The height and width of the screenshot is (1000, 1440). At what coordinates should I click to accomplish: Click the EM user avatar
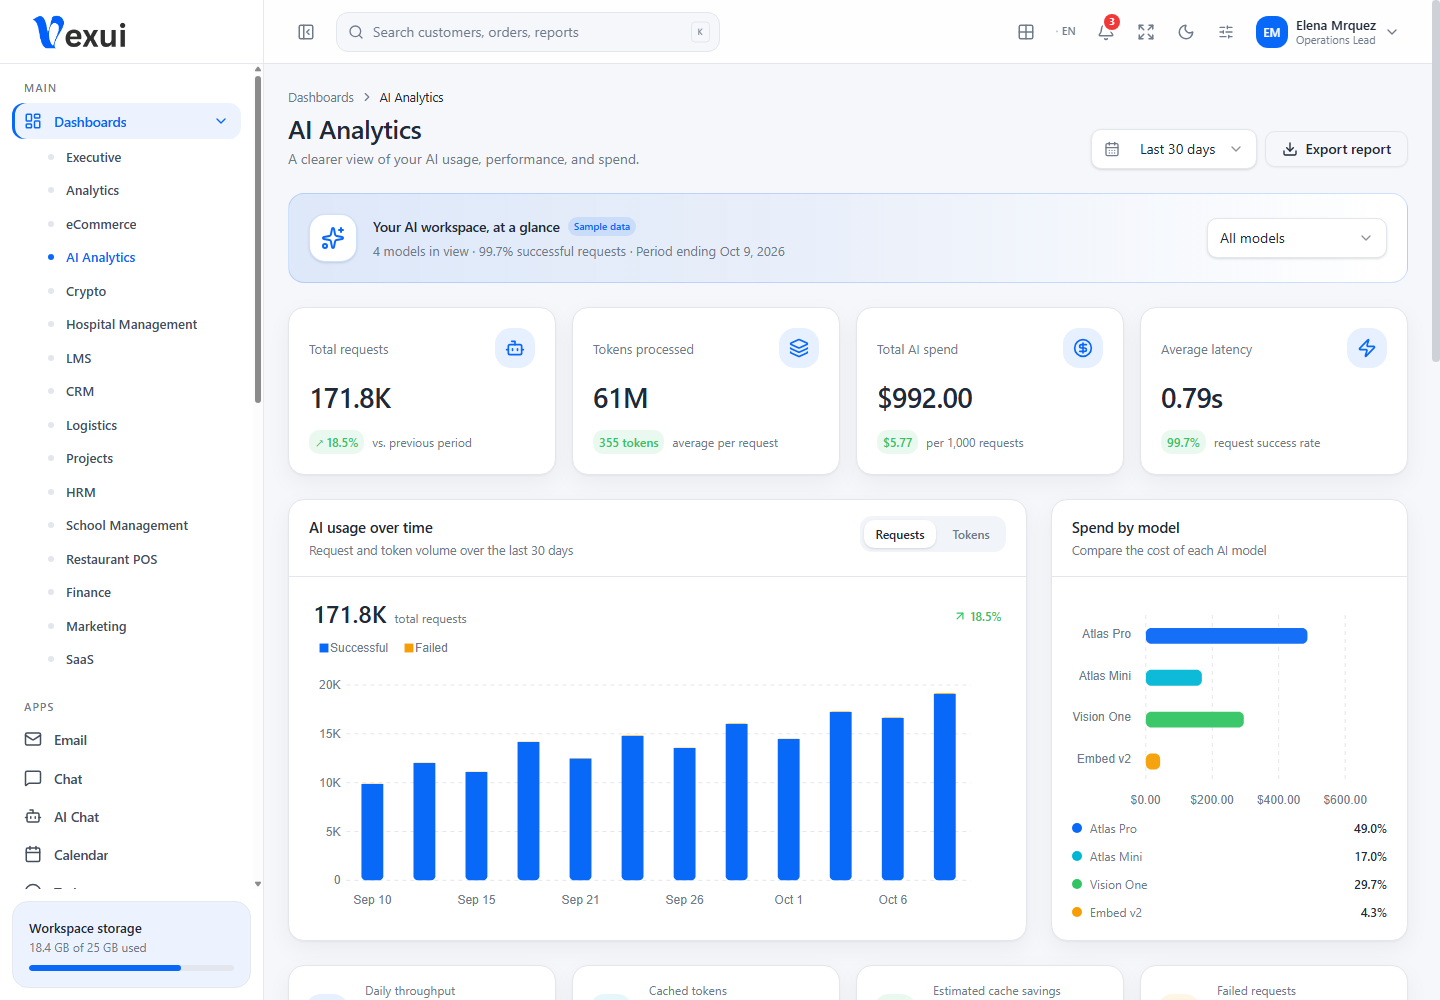(x=1272, y=32)
